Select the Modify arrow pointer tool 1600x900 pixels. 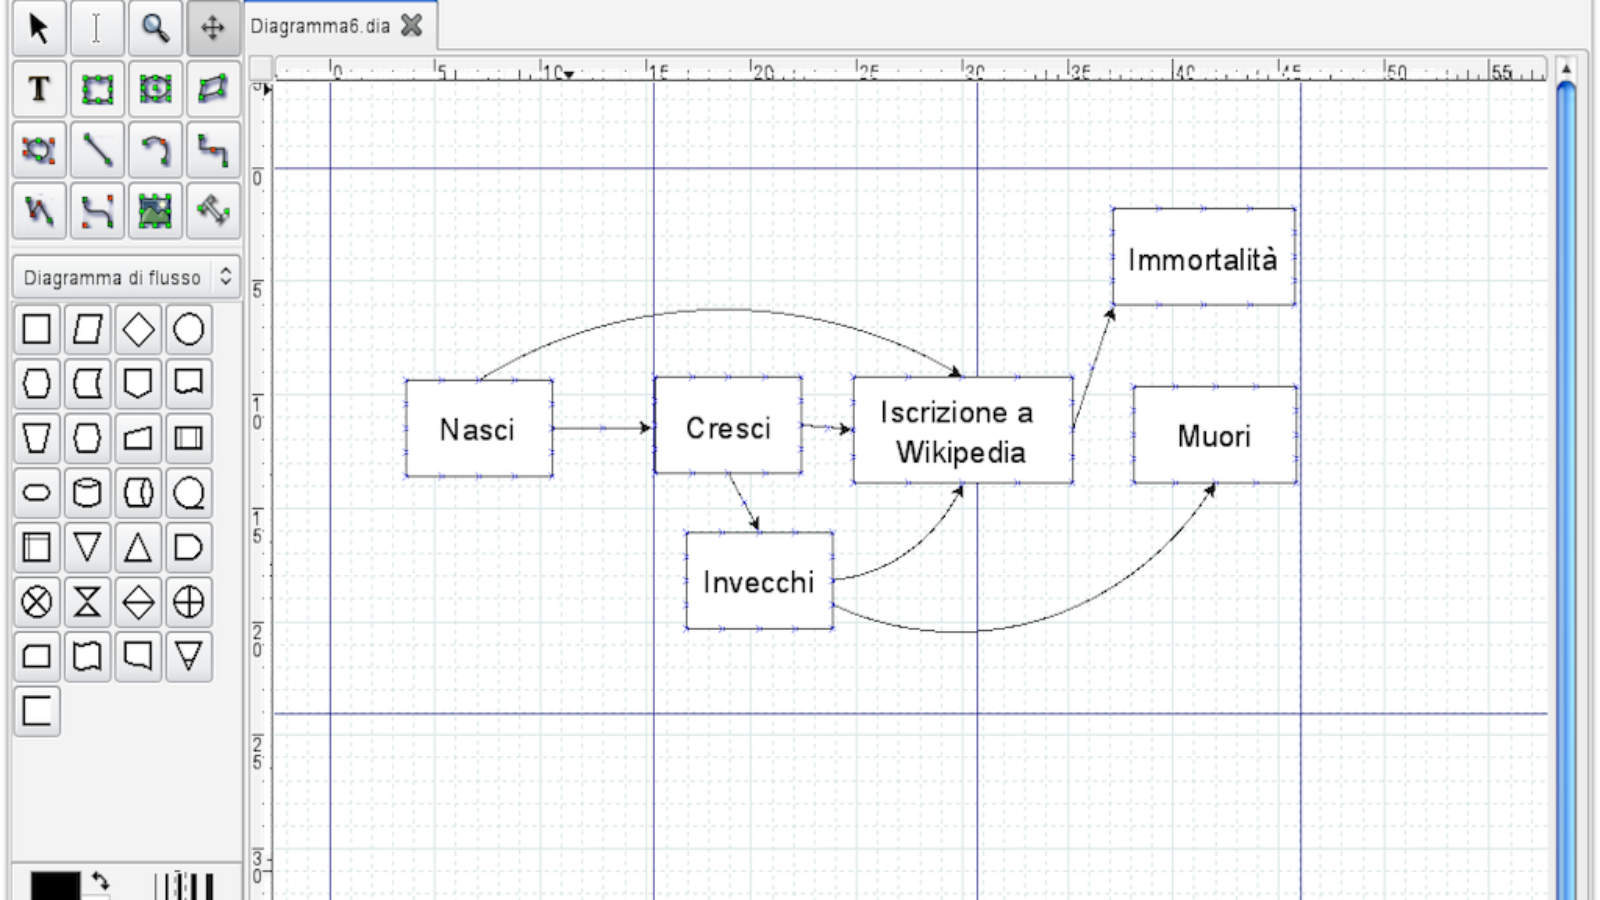point(39,28)
